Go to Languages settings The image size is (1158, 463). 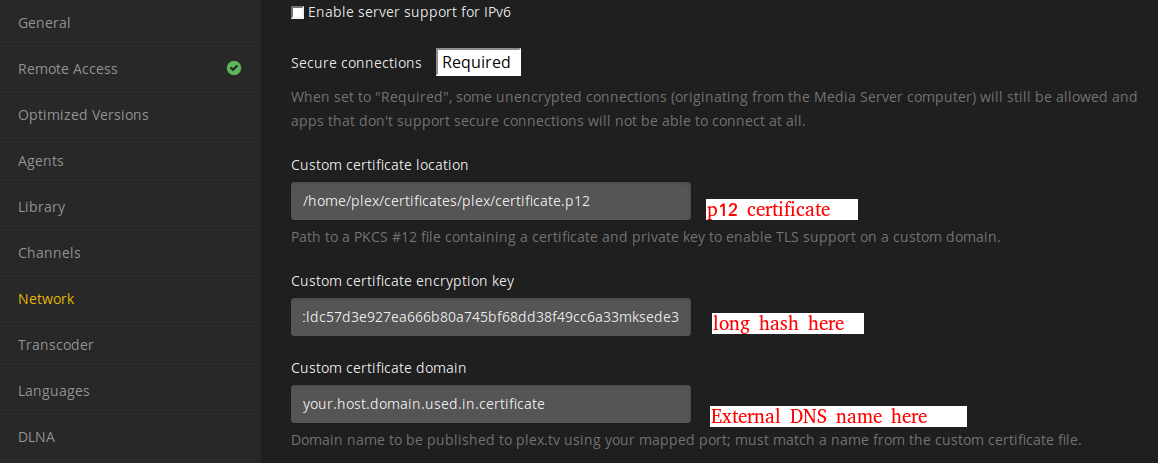click(54, 391)
